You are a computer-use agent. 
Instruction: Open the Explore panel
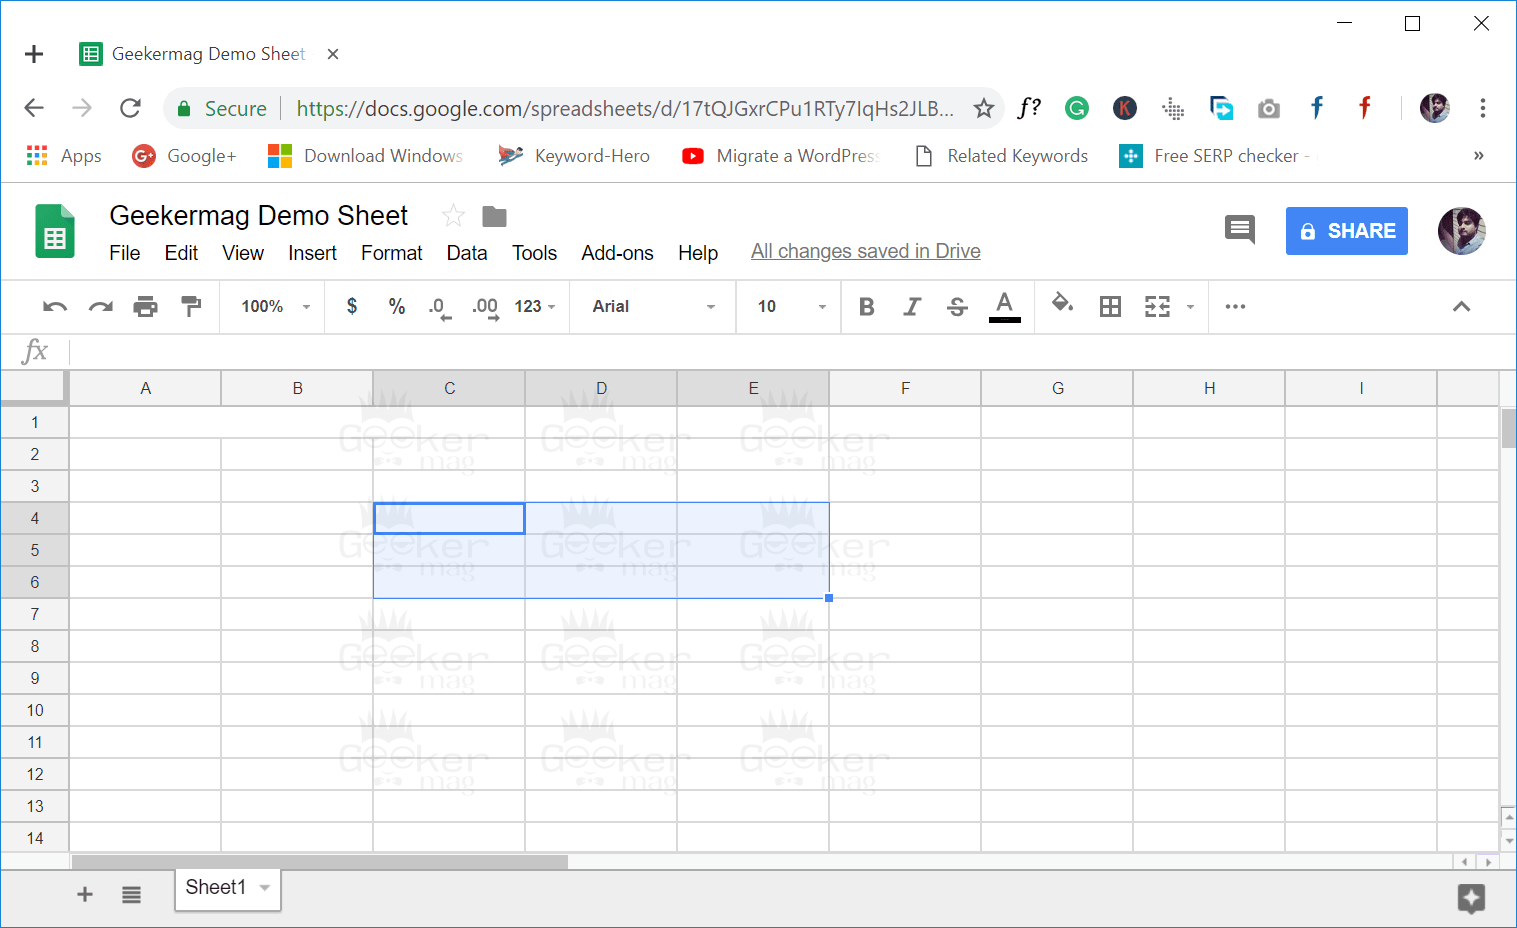tap(1471, 898)
